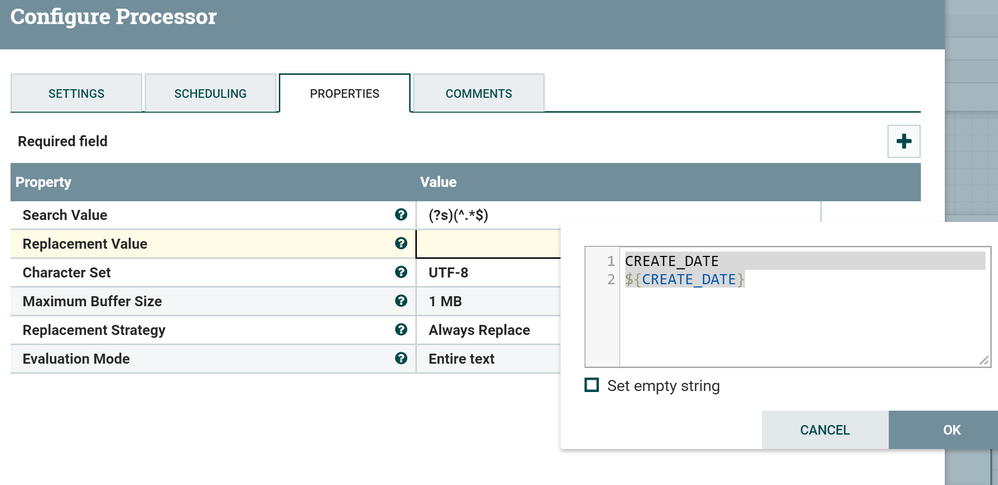Open the Replacement Strategy value Always Replace
Viewport: 998px width, 485px height.
click(479, 330)
